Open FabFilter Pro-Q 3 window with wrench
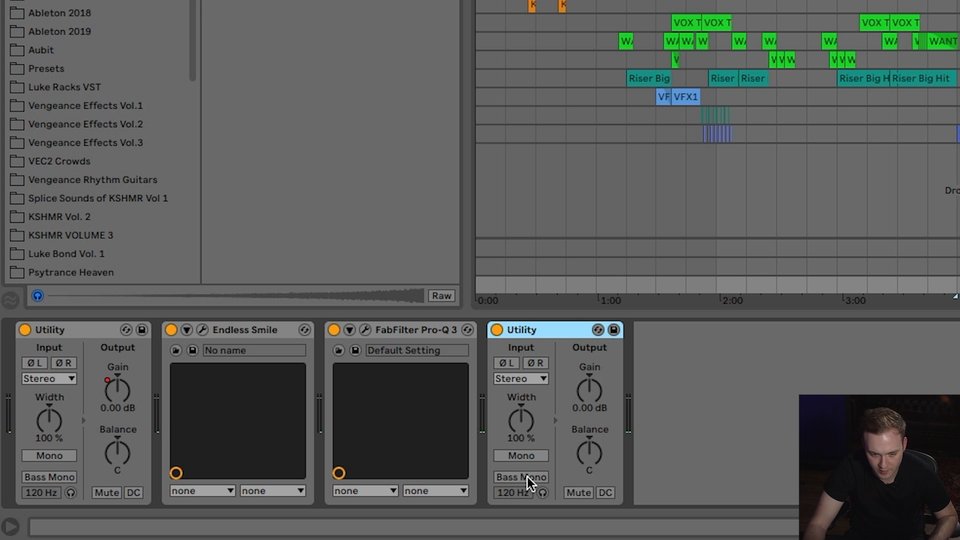Image resolution: width=960 pixels, height=540 pixels. [x=365, y=330]
